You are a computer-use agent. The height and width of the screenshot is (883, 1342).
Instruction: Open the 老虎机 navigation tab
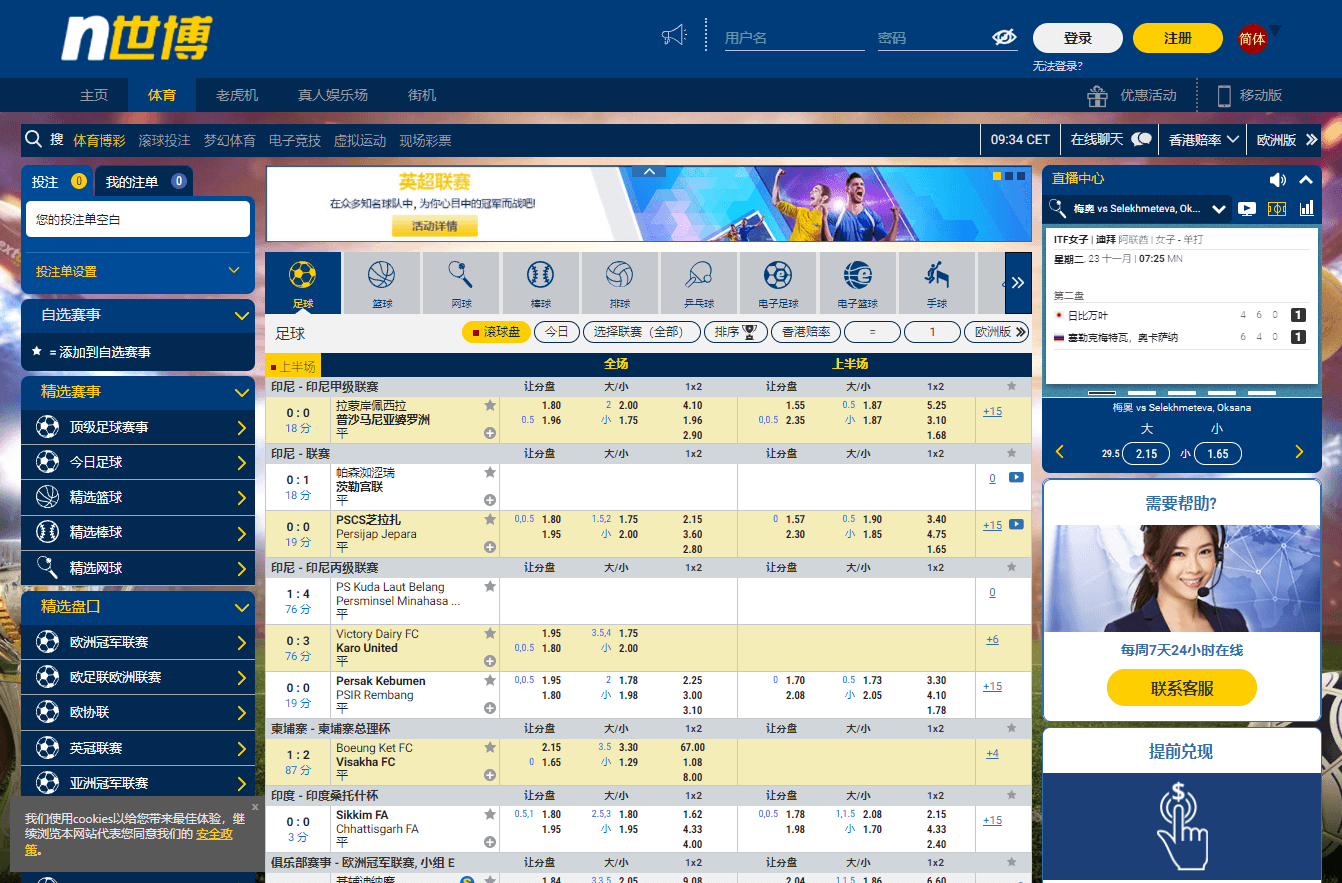point(237,95)
